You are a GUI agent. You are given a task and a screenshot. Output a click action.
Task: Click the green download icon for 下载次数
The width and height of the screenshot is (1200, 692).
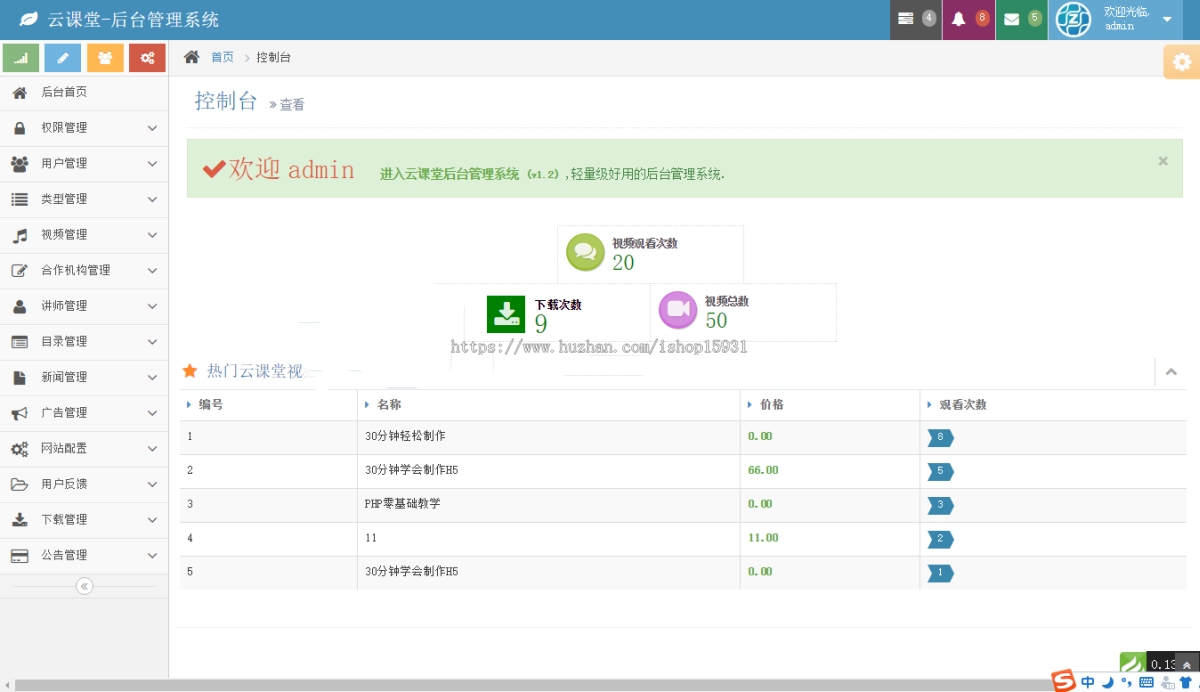click(506, 313)
